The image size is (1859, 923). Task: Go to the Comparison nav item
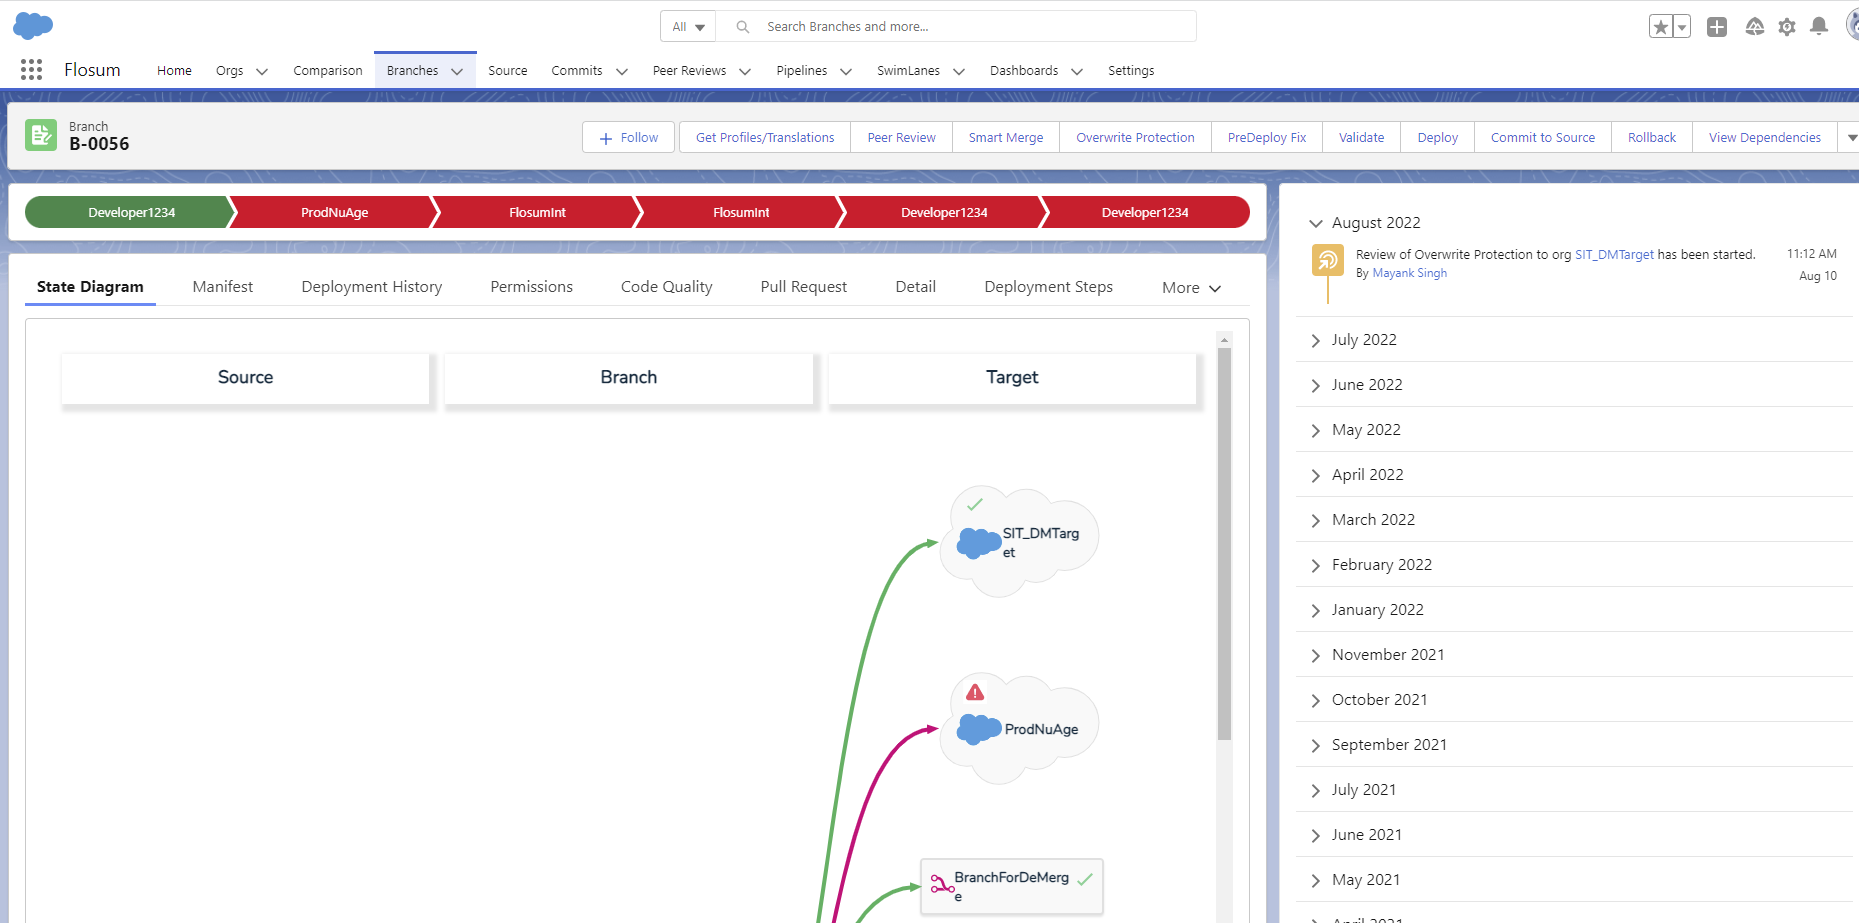[328, 71]
